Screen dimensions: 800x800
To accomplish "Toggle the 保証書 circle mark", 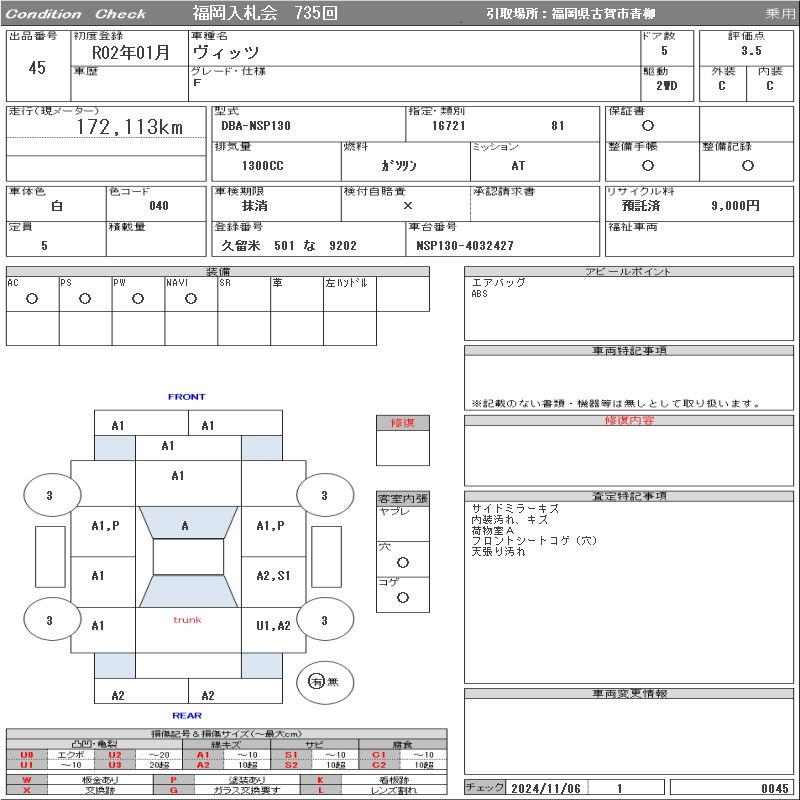I will click(x=648, y=126).
